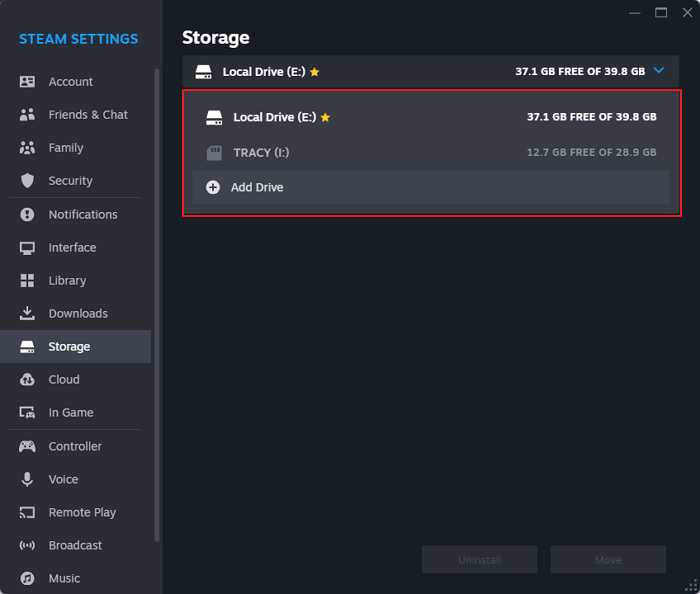
Task: Minimize the Steam Settings window
Action: [x=635, y=13]
